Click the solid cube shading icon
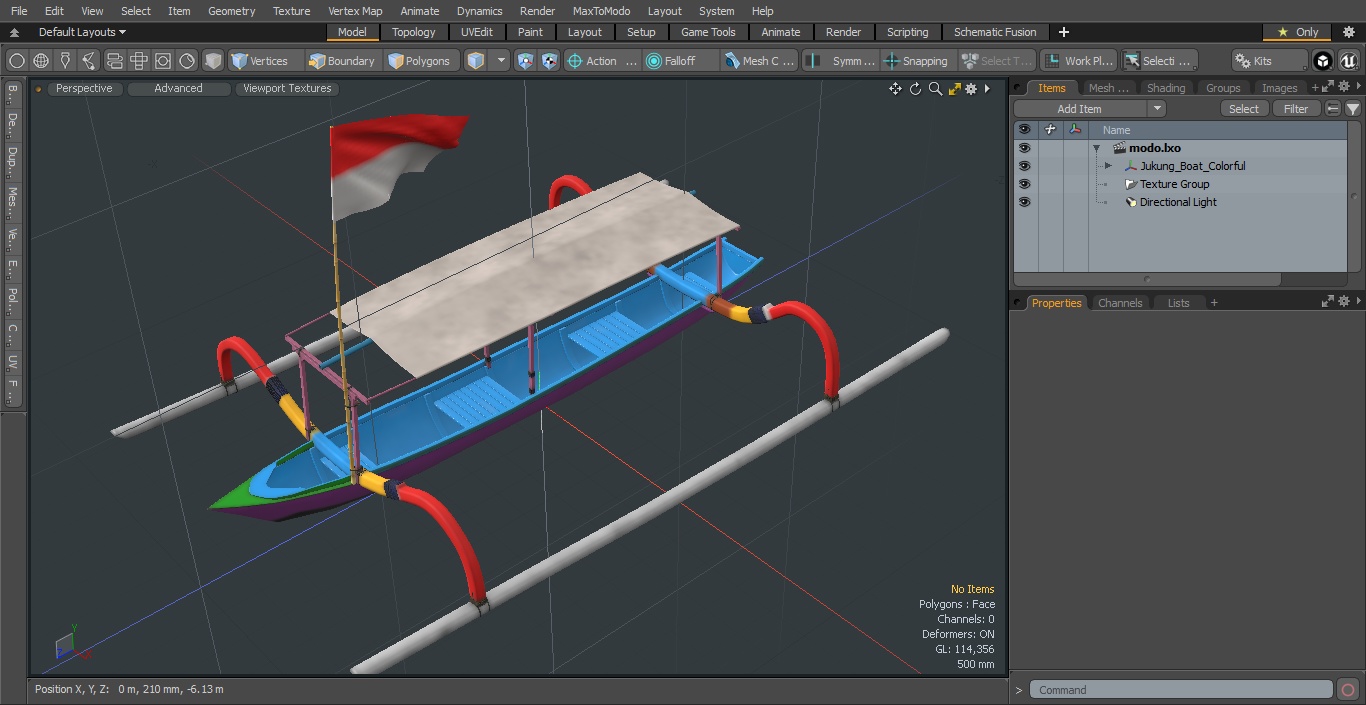The image size is (1366, 705). point(213,61)
